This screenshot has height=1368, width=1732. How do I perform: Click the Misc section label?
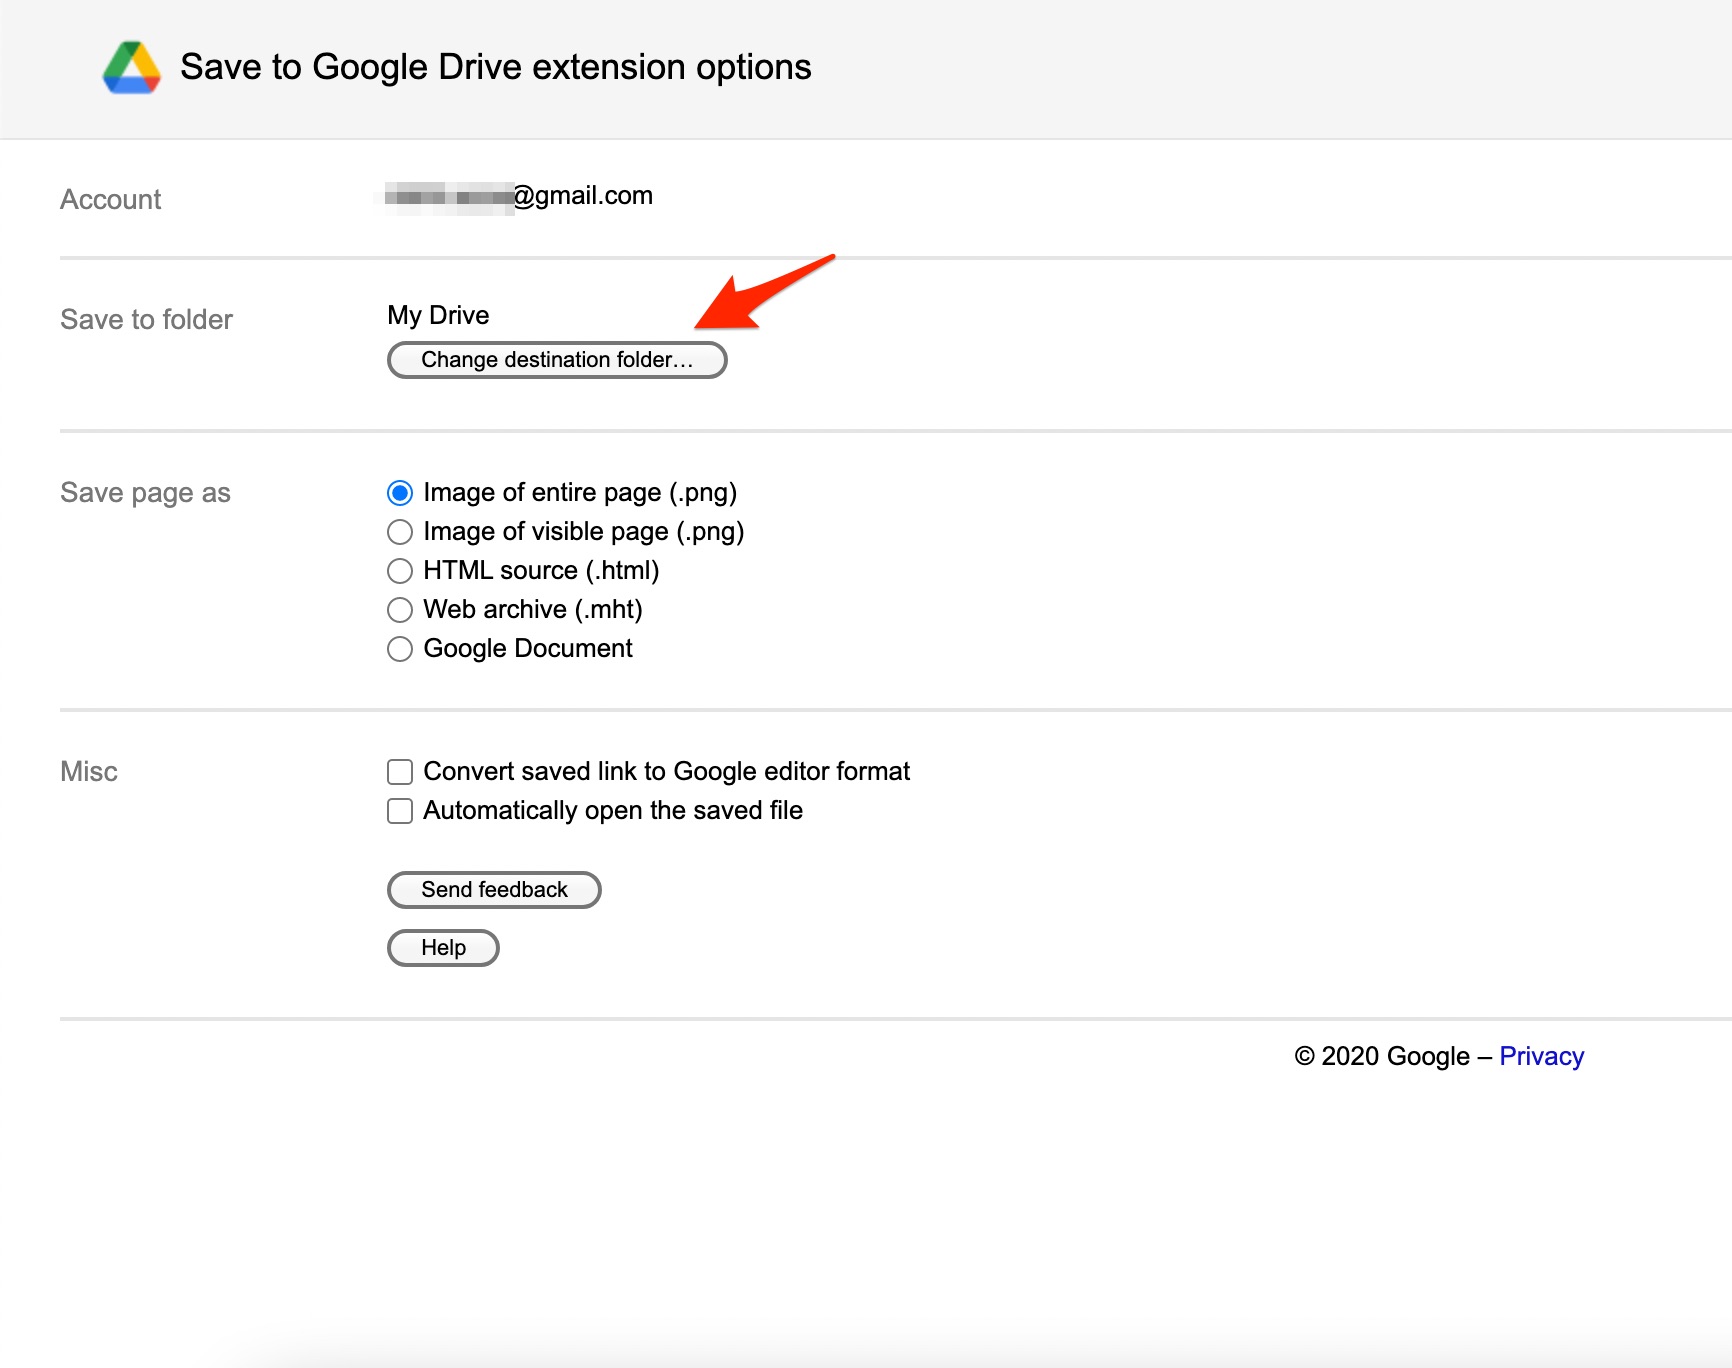tap(89, 771)
